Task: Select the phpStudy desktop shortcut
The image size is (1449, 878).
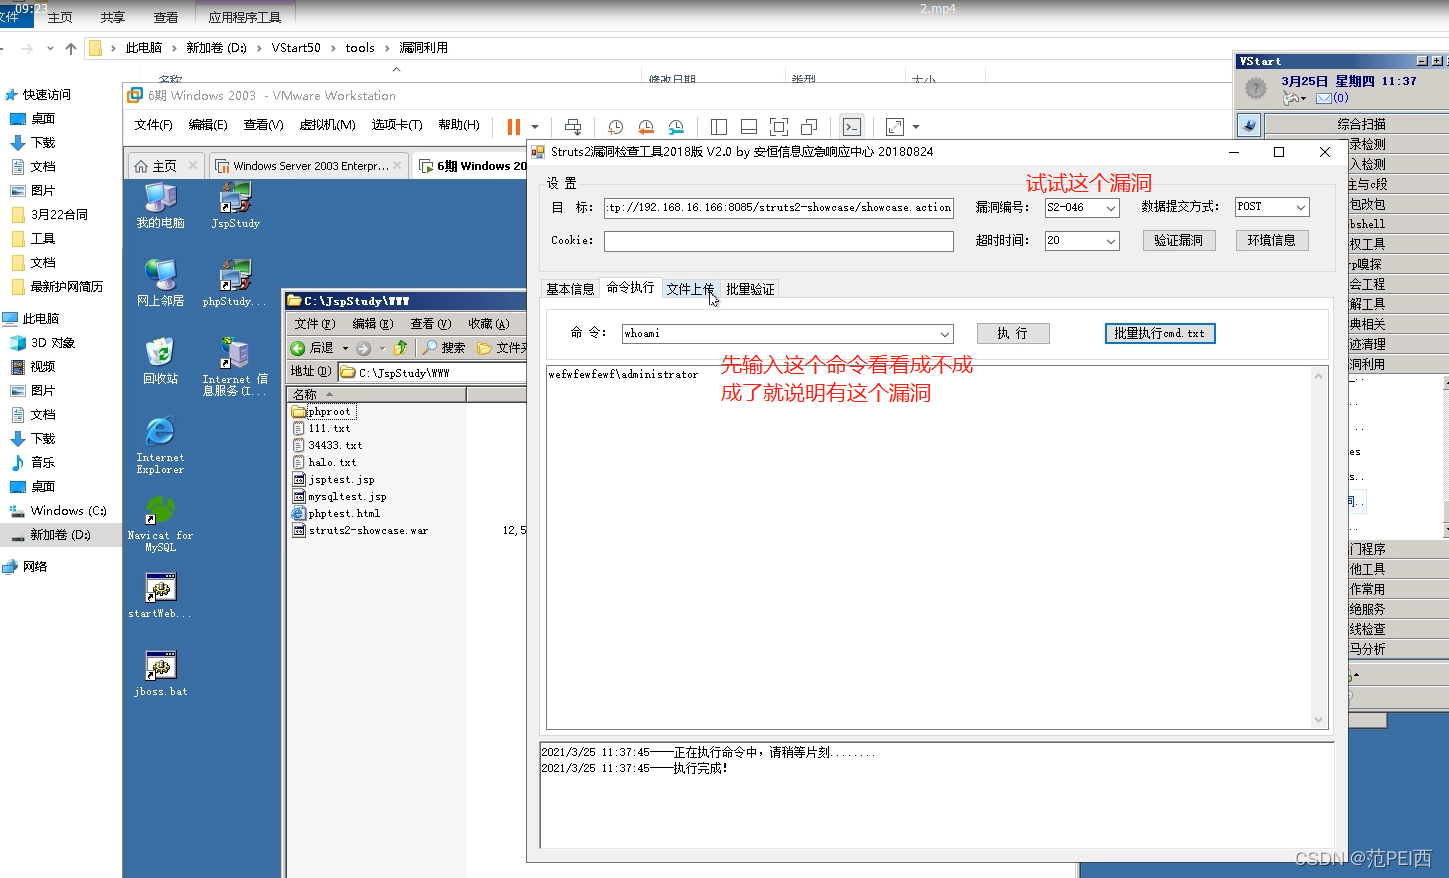Action: pyautogui.click(x=235, y=283)
